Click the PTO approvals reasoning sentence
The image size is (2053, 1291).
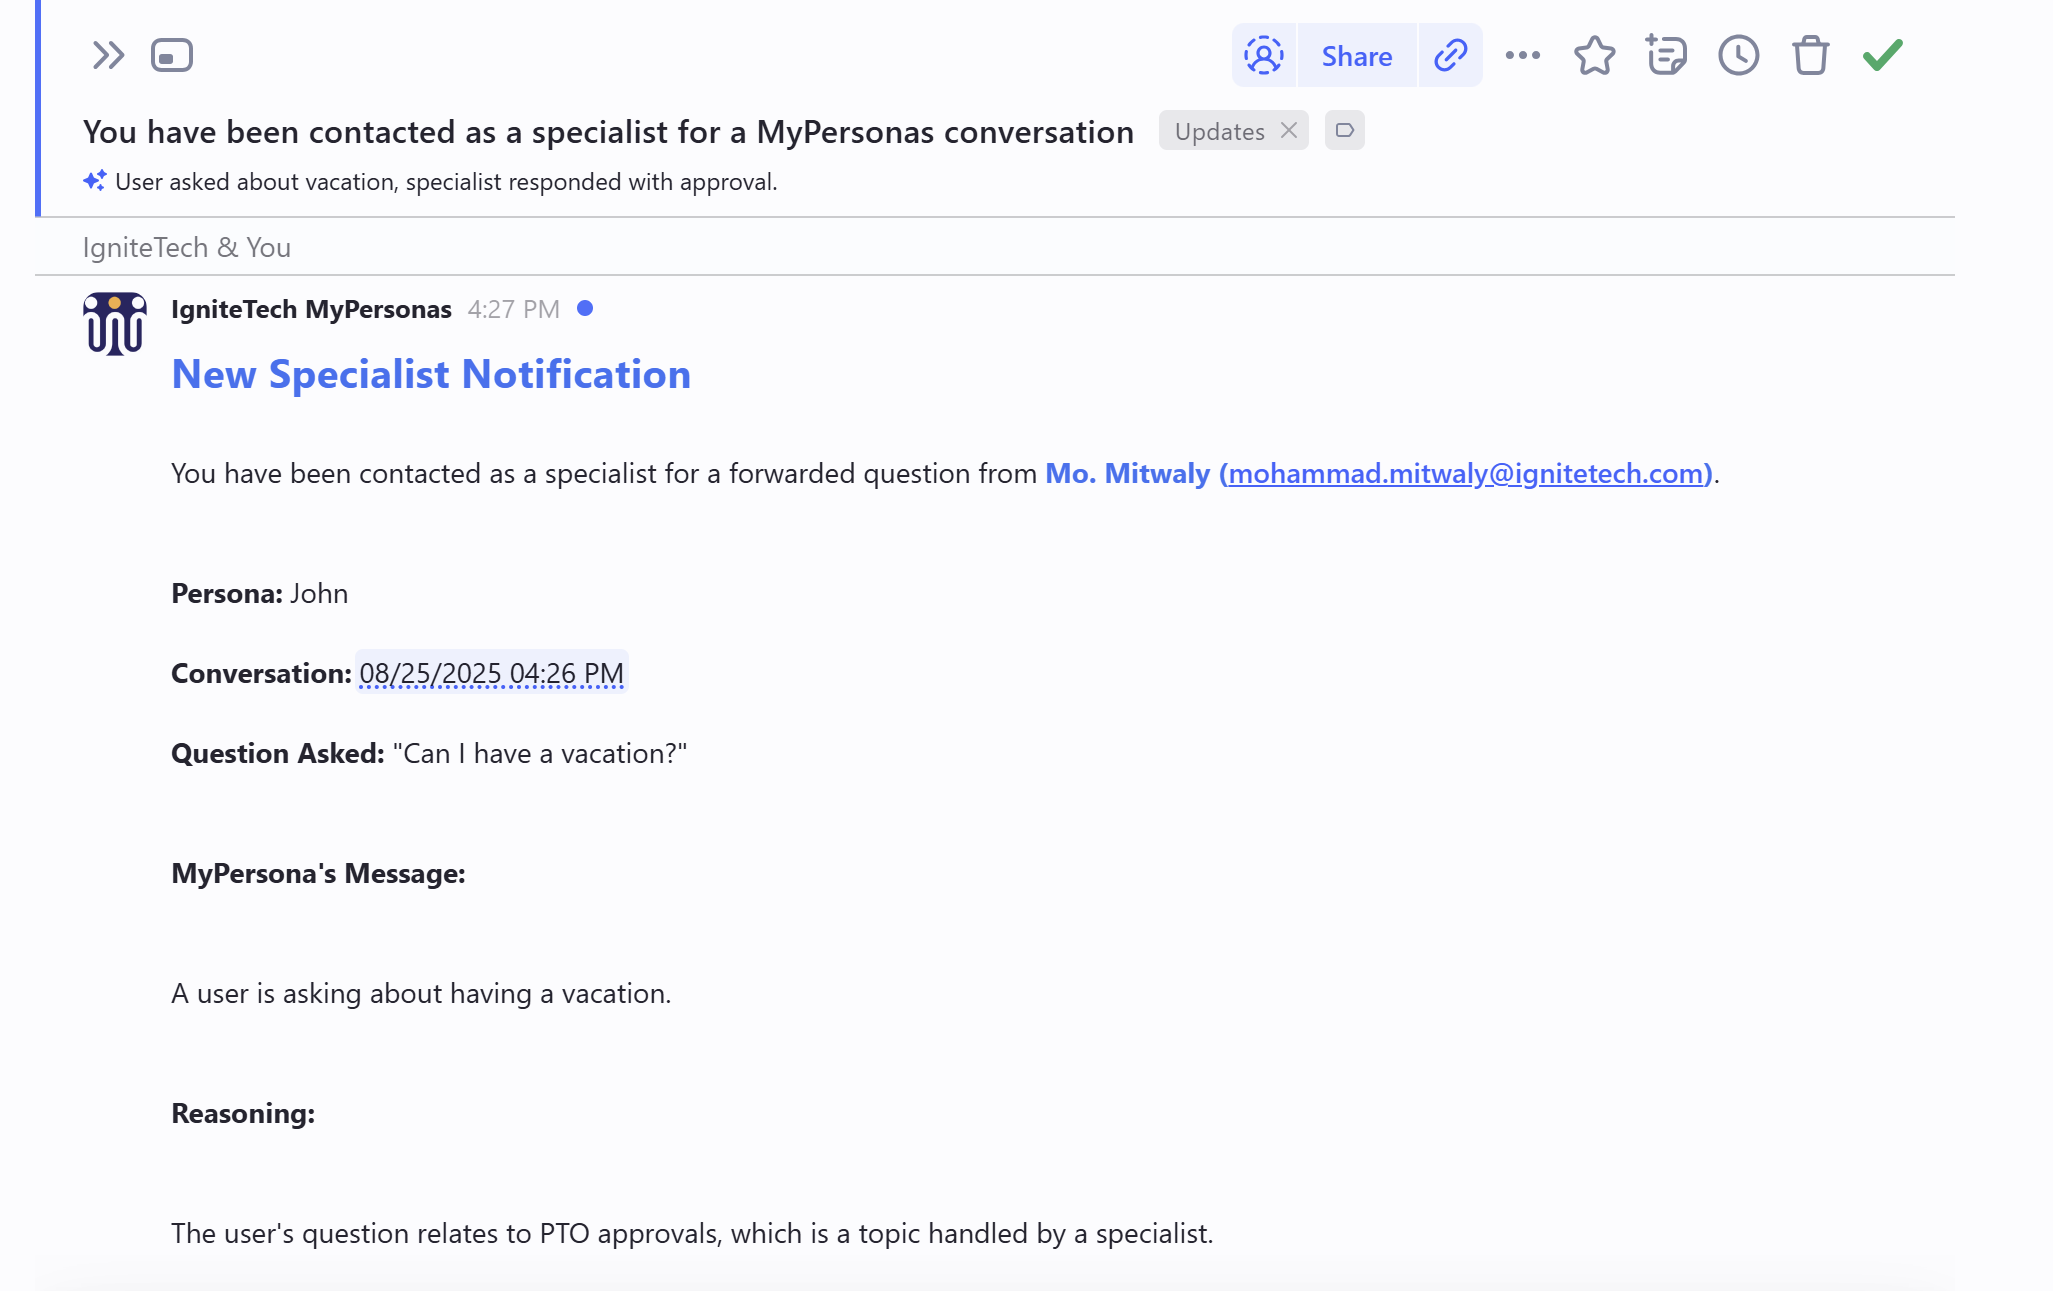(x=692, y=1233)
